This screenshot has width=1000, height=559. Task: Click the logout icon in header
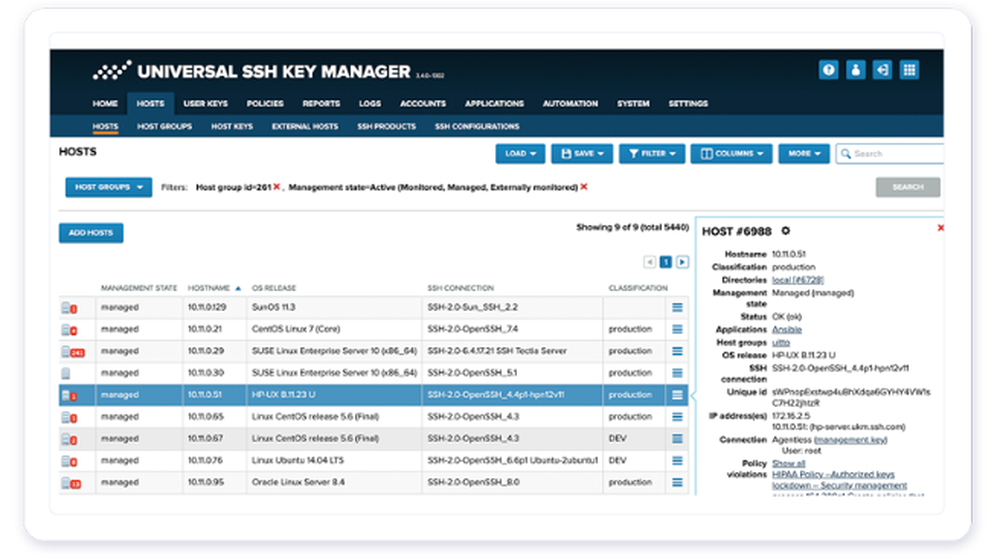click(882, 70)
